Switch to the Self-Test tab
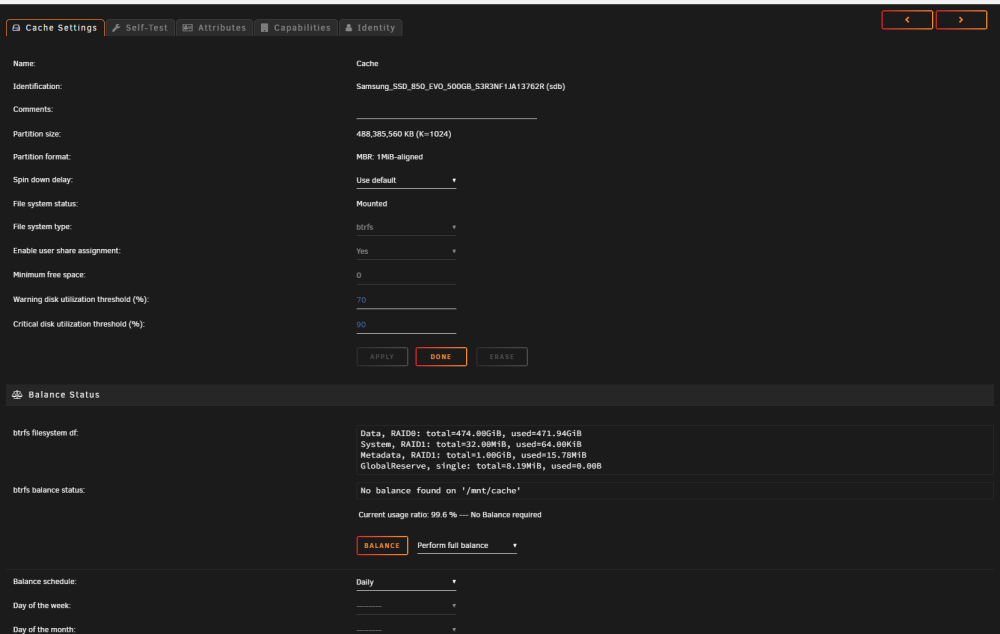 pos(140,27)
